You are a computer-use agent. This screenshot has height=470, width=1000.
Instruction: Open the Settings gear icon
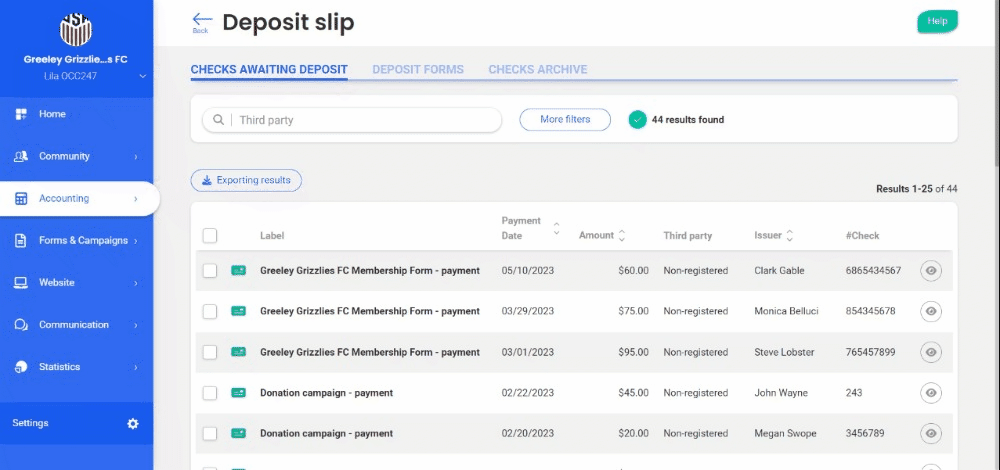click(133, 424)
